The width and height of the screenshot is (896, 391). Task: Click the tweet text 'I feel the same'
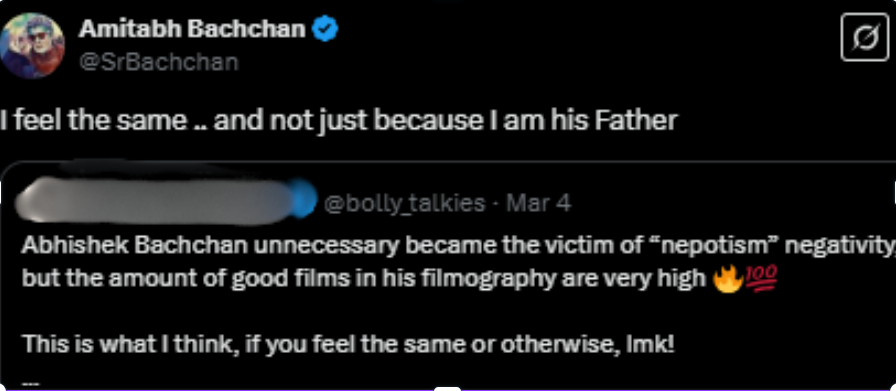point(93,121)
